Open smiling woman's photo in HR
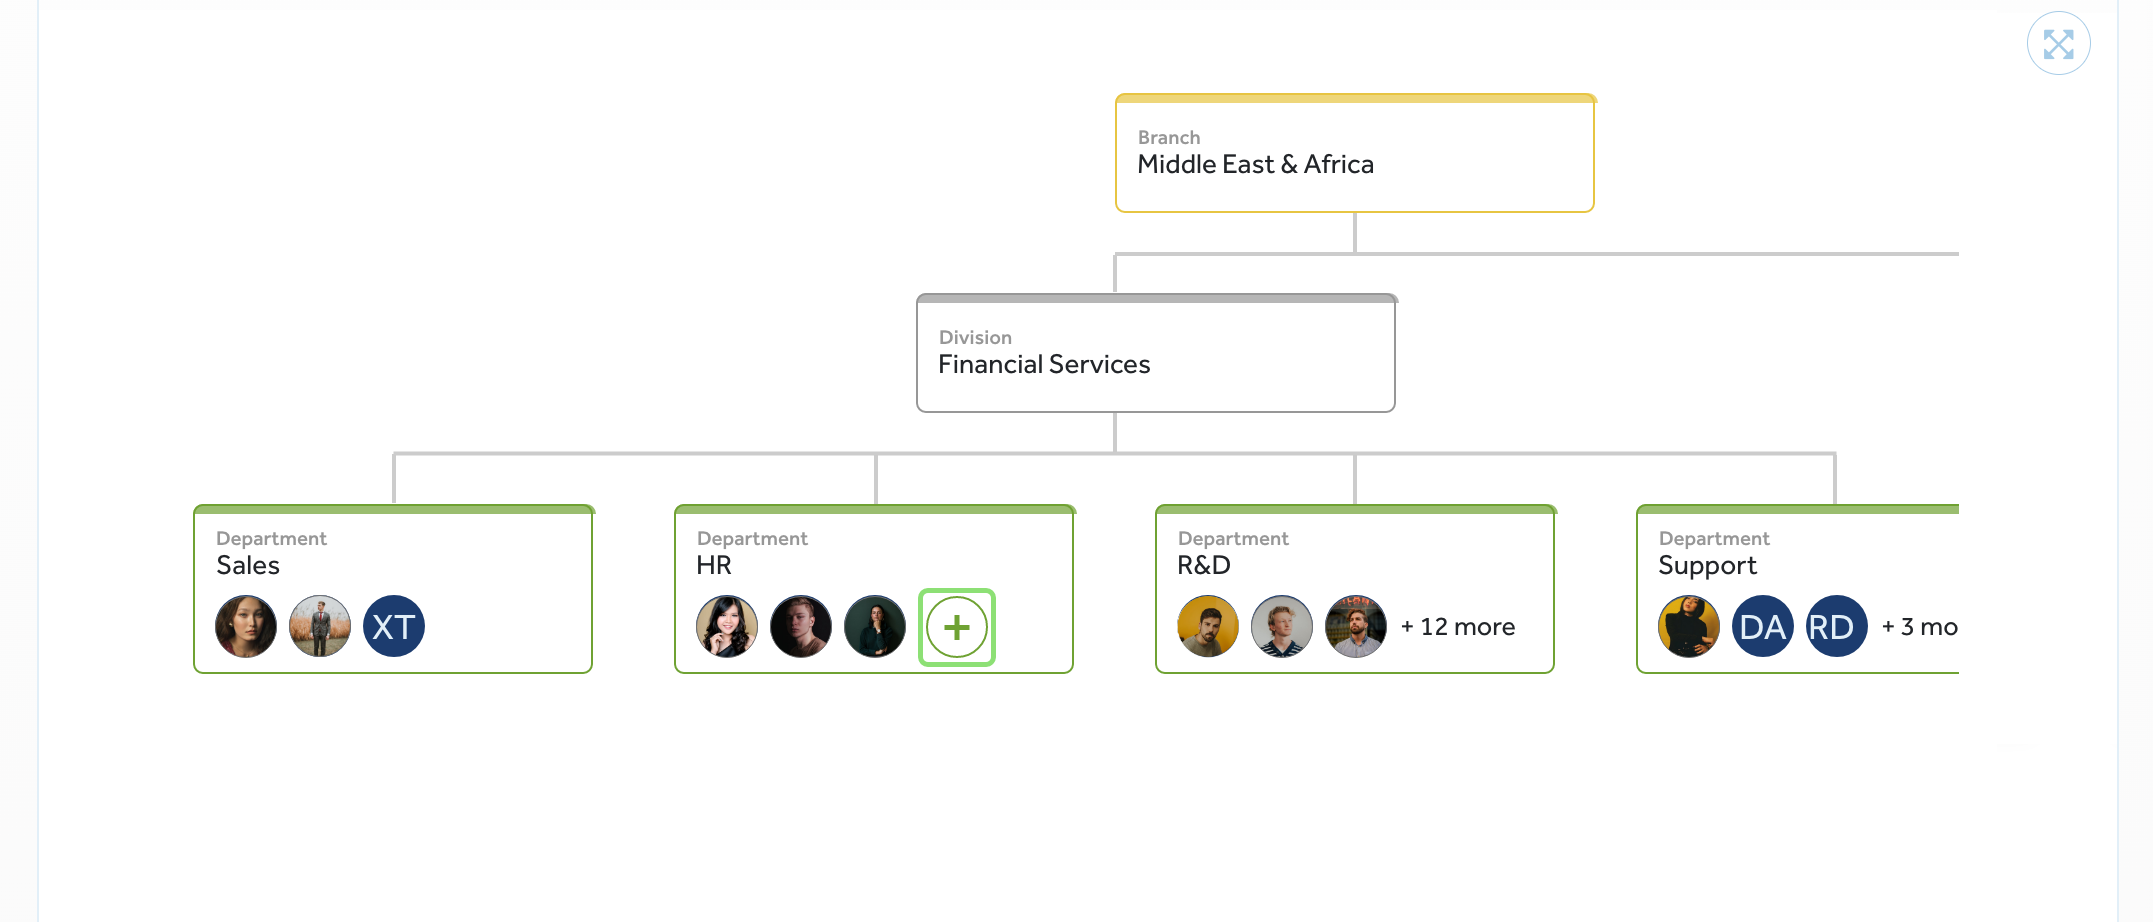 pyautogui.click(x=727, y=627)
